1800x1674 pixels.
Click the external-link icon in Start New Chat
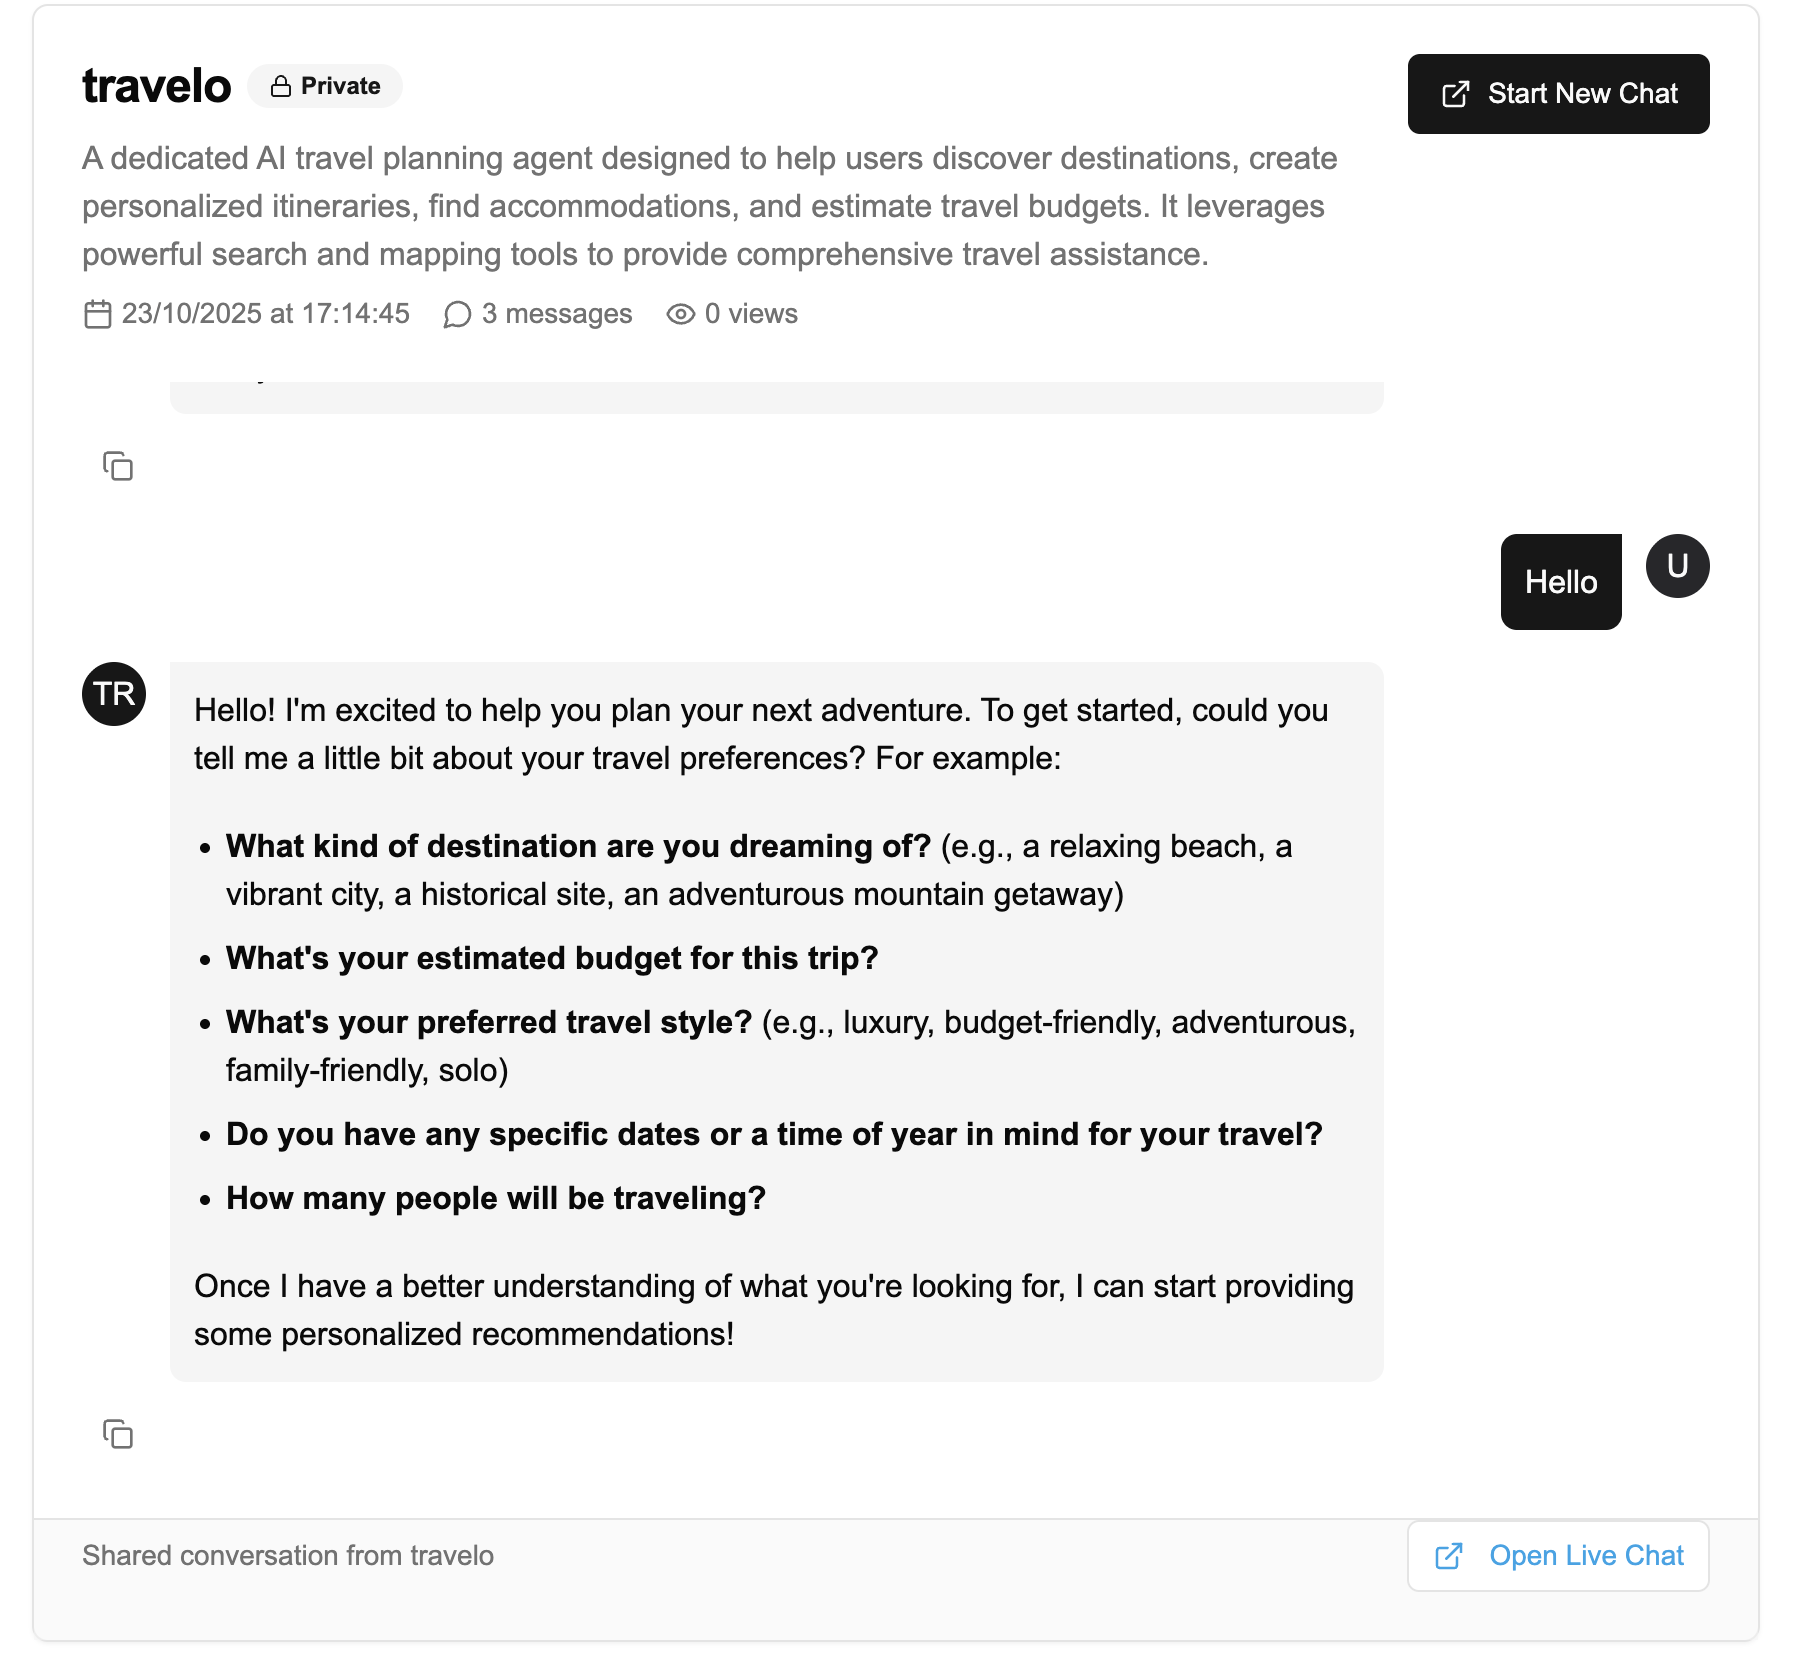click(1455, 94)
